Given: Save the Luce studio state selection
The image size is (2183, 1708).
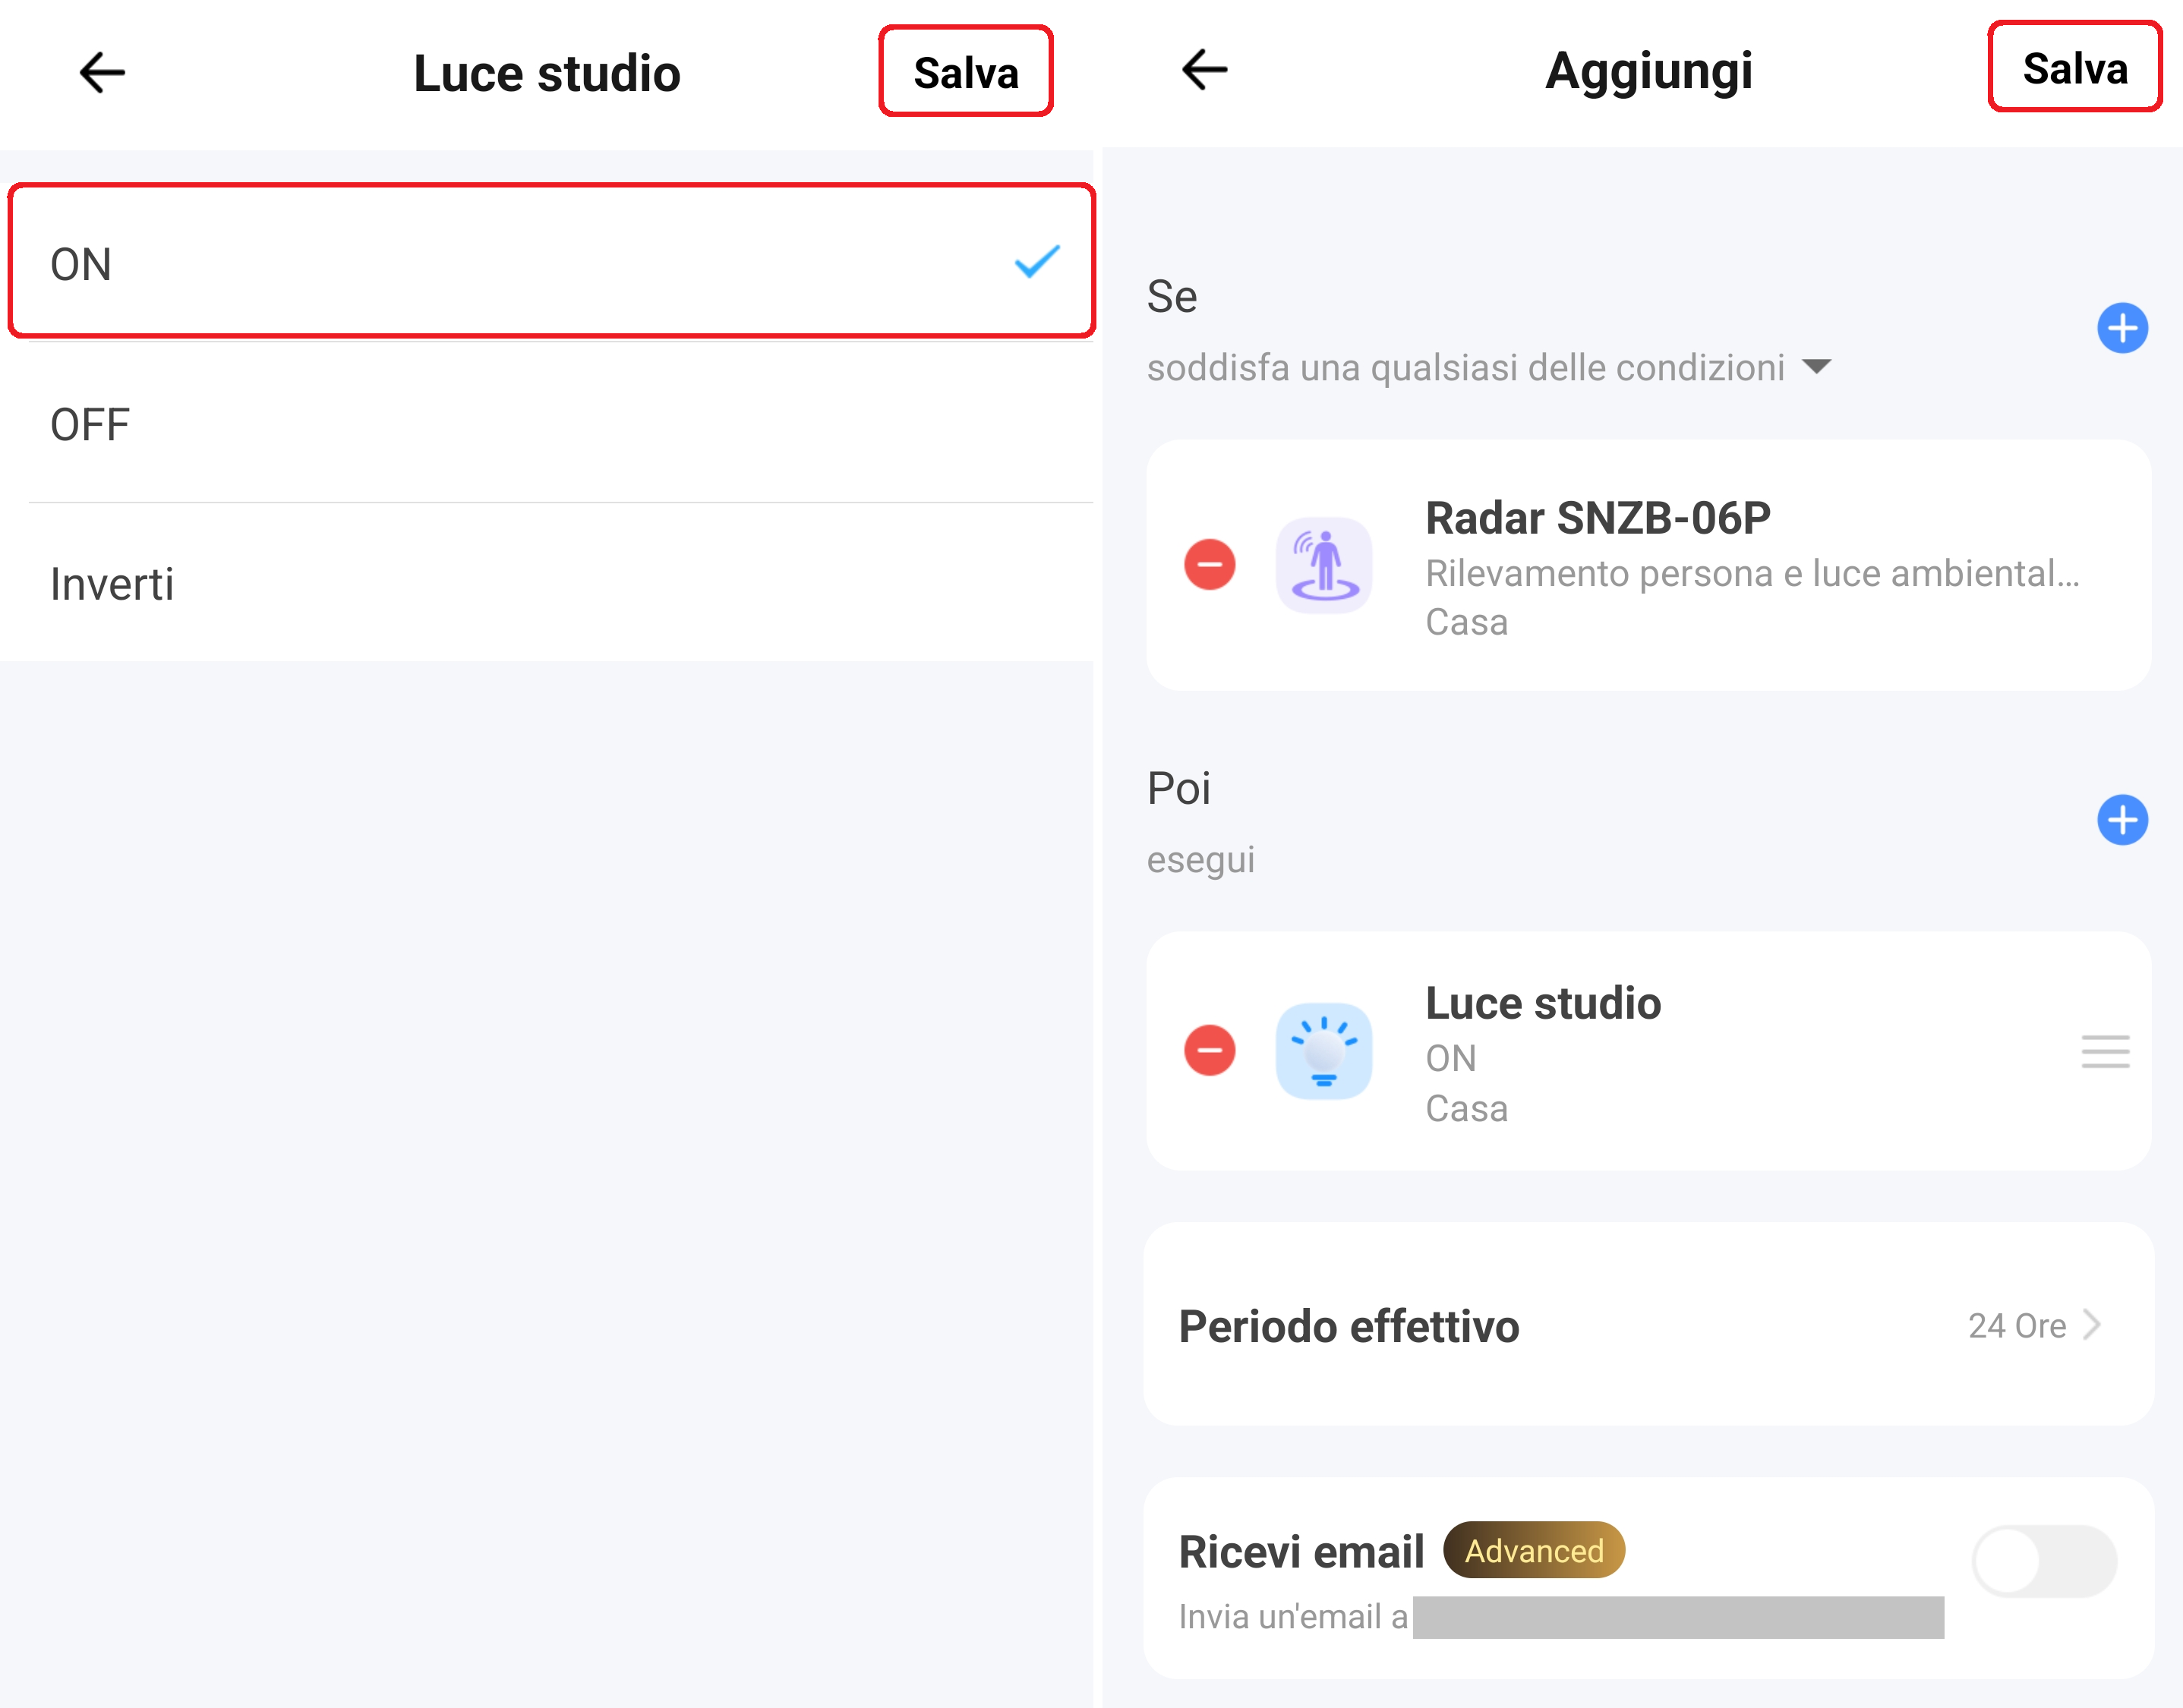Looking at the screenshot, I should click(x=965, y=72).
